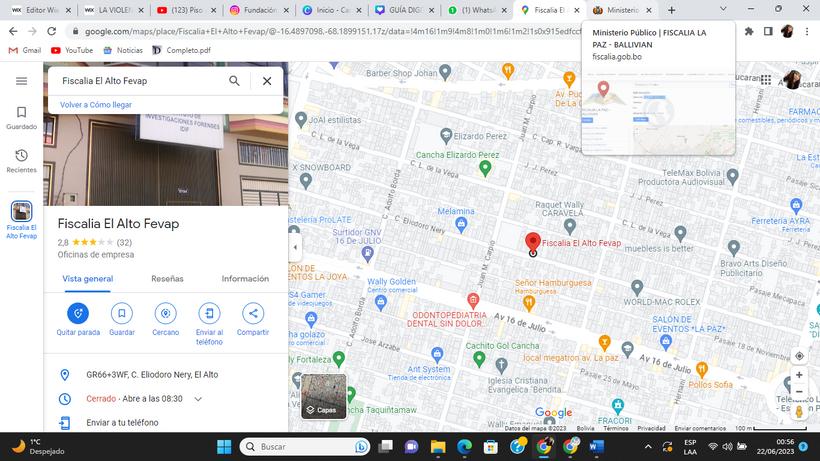Click the Elizardo Perez school marker
820x461 pixels.
point(446,136)
